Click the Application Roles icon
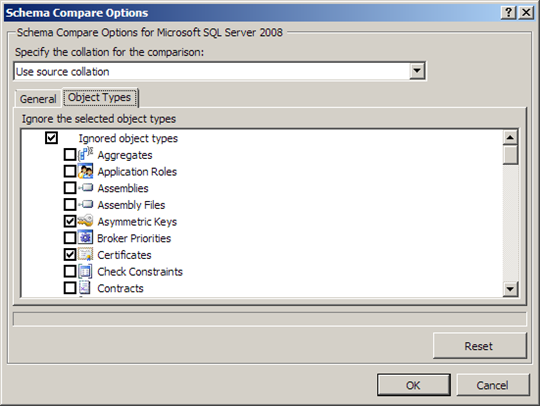Image resolution: width=540 pixels, height=406 pixels. 85,171
